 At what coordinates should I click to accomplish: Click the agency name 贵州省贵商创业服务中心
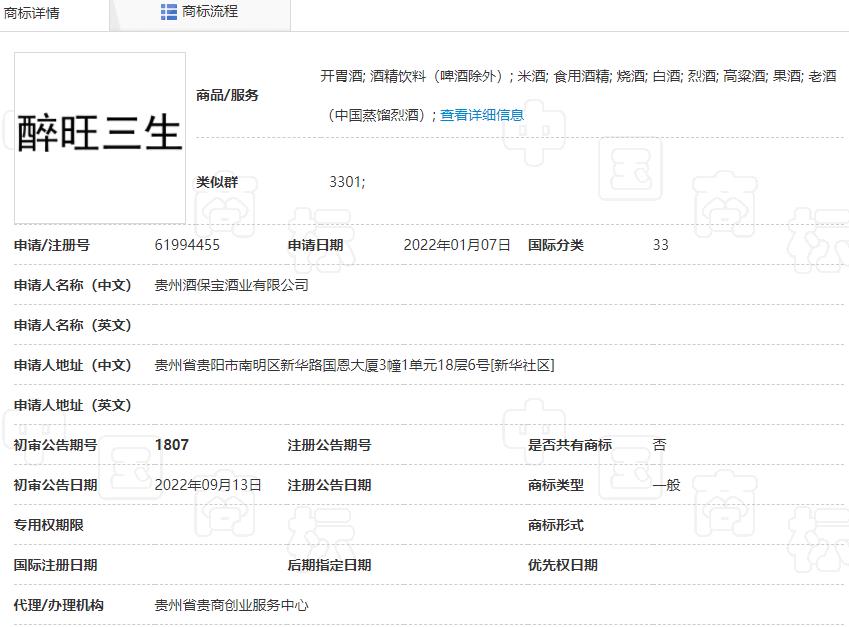click(232, 605)
